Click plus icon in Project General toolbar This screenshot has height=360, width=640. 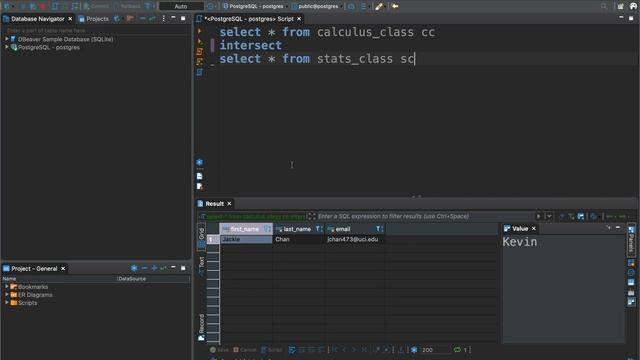(154, 268)
